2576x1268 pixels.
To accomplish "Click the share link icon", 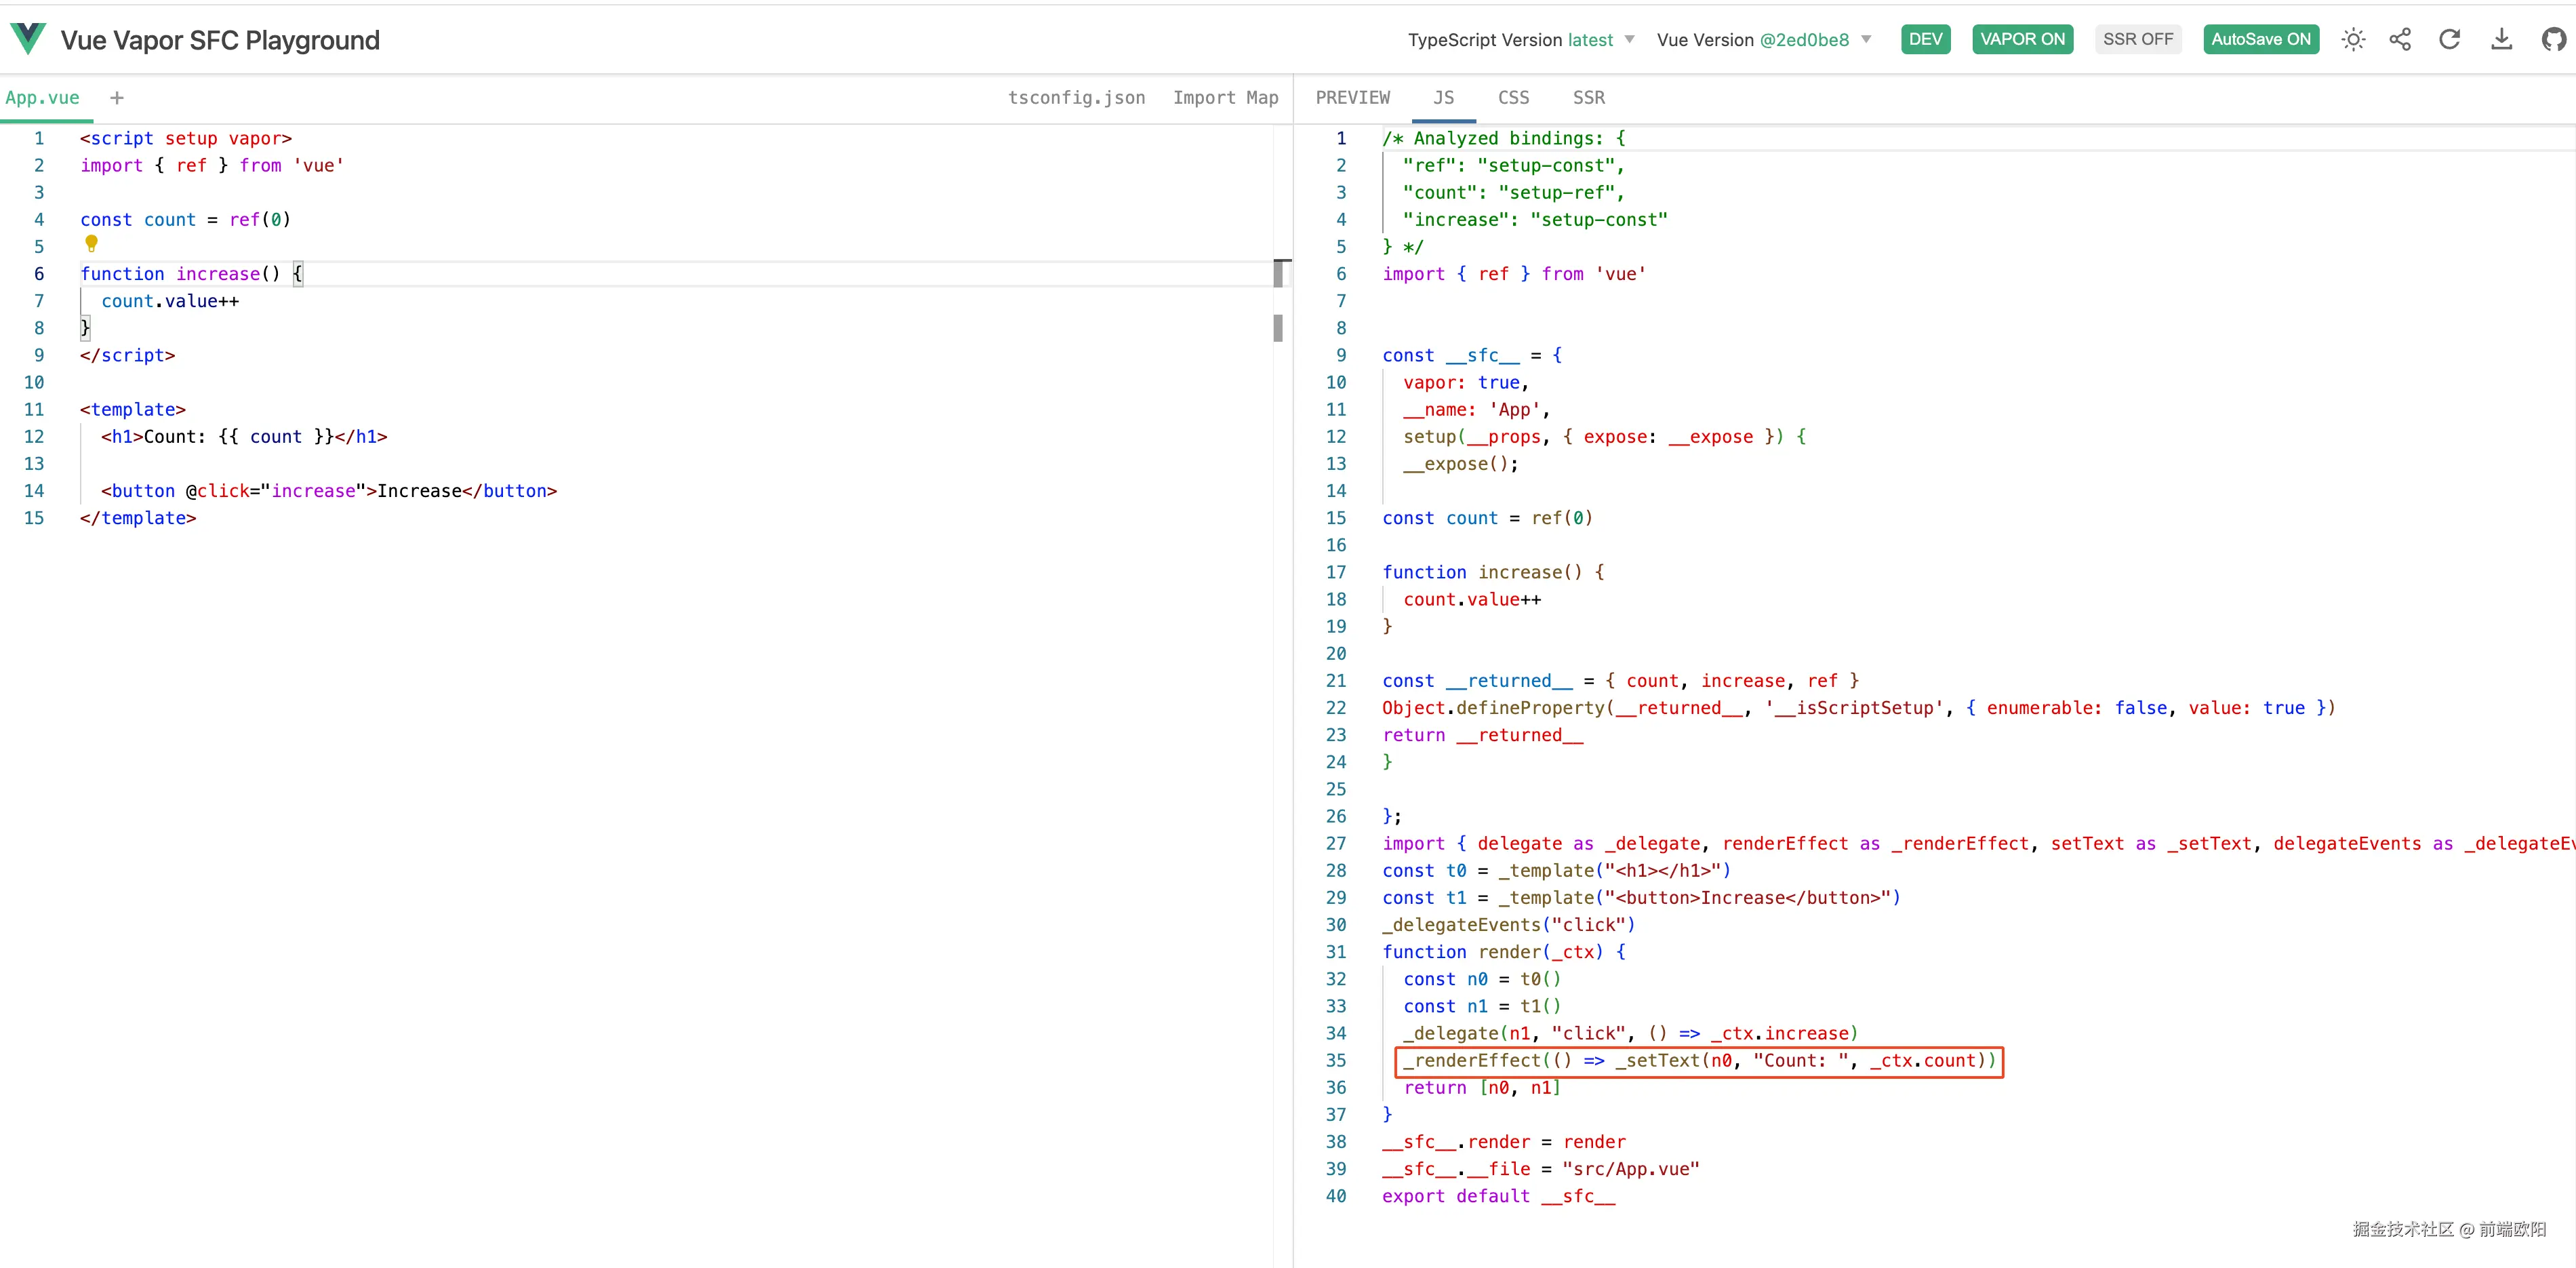I will point(2400,40).
